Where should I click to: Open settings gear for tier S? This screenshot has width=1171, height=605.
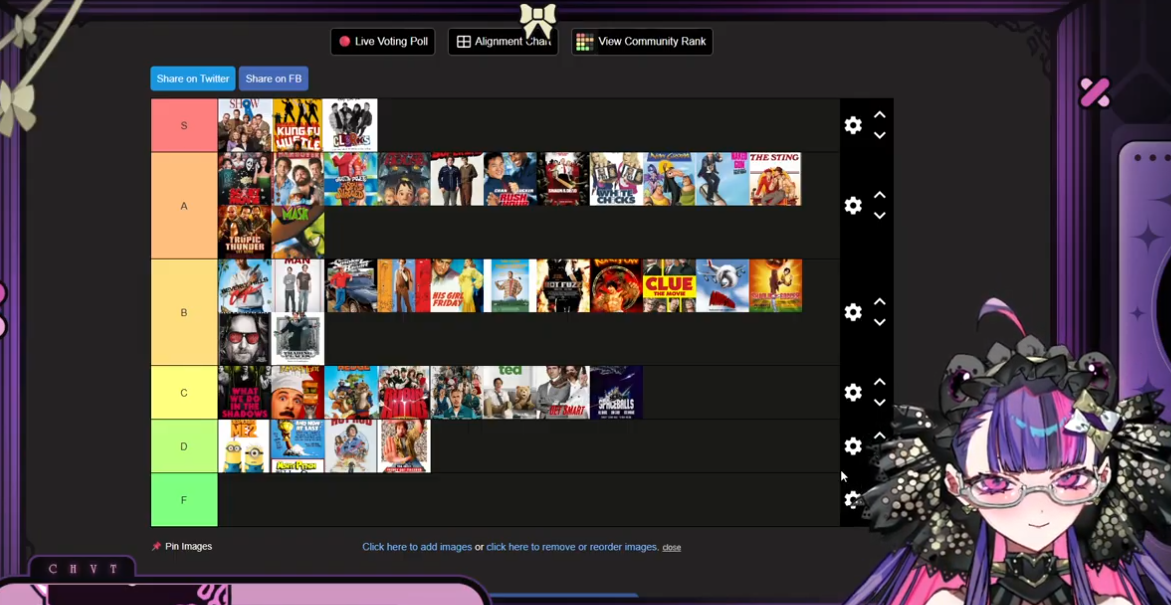coord(853,125)
